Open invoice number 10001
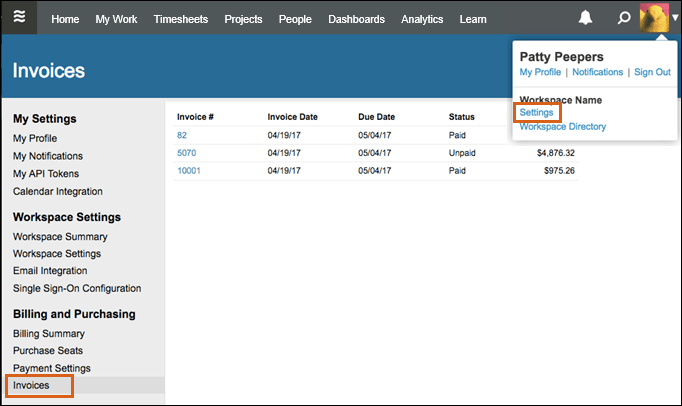This screenshot has height=406, width=682. click(x=190, y=171)
